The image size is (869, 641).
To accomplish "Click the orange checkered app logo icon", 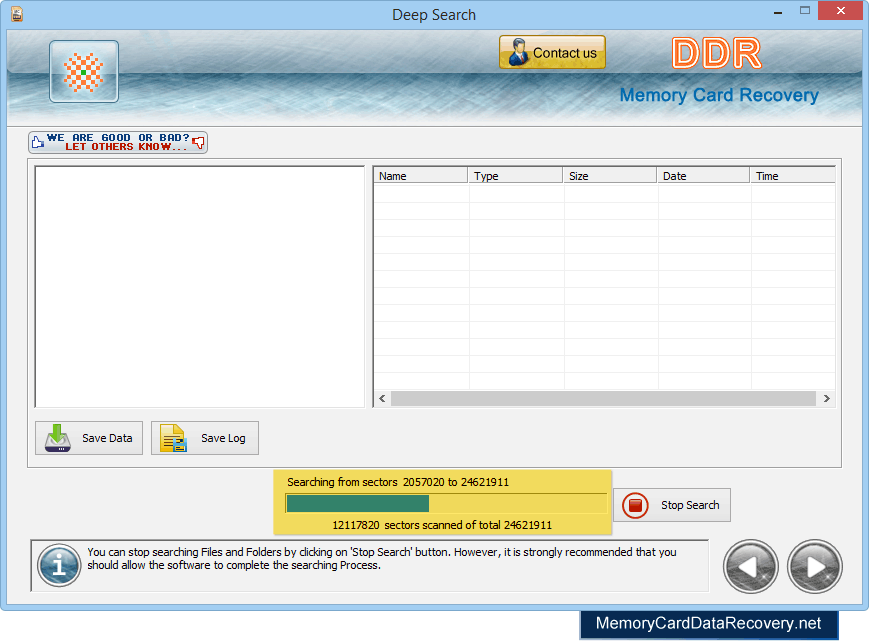I will (x=84, y=71).
